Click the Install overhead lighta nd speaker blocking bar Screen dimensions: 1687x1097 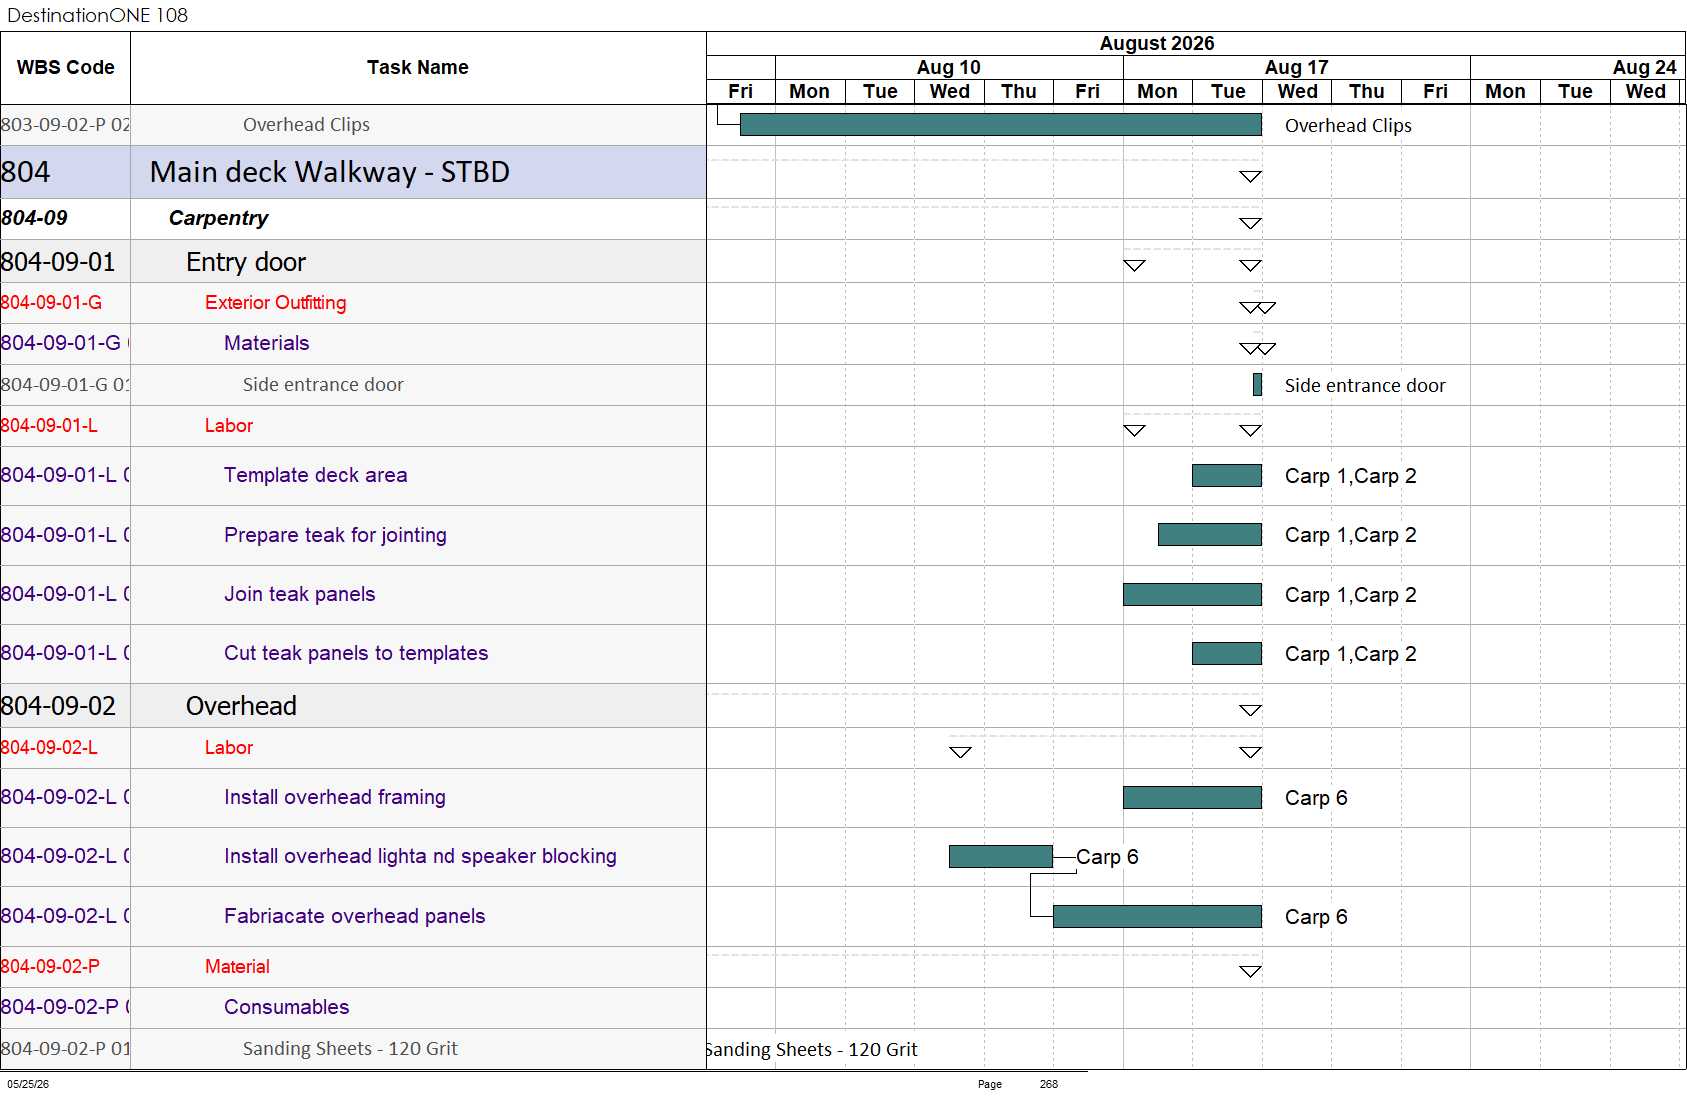(1000, 857)
